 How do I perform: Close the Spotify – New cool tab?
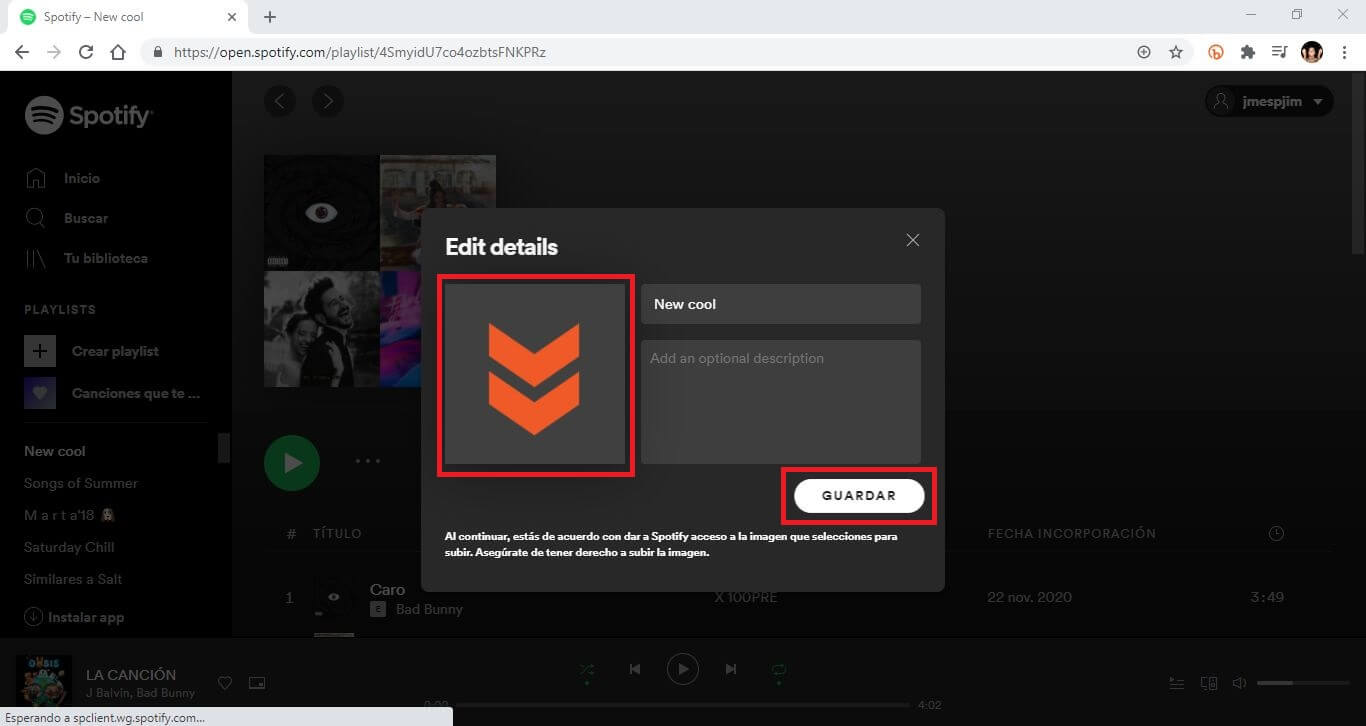[232, 17]
